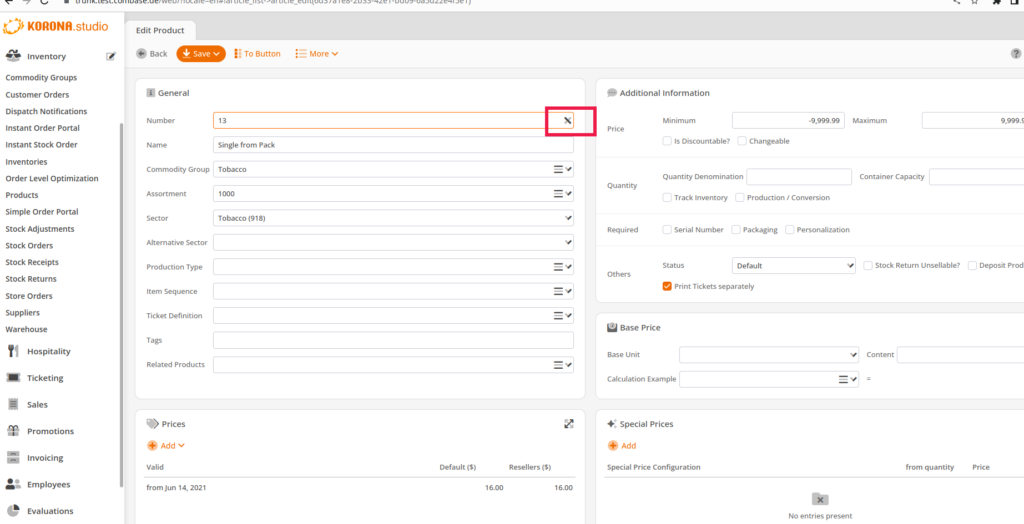Open the Save dropdown button

point(200,54)
